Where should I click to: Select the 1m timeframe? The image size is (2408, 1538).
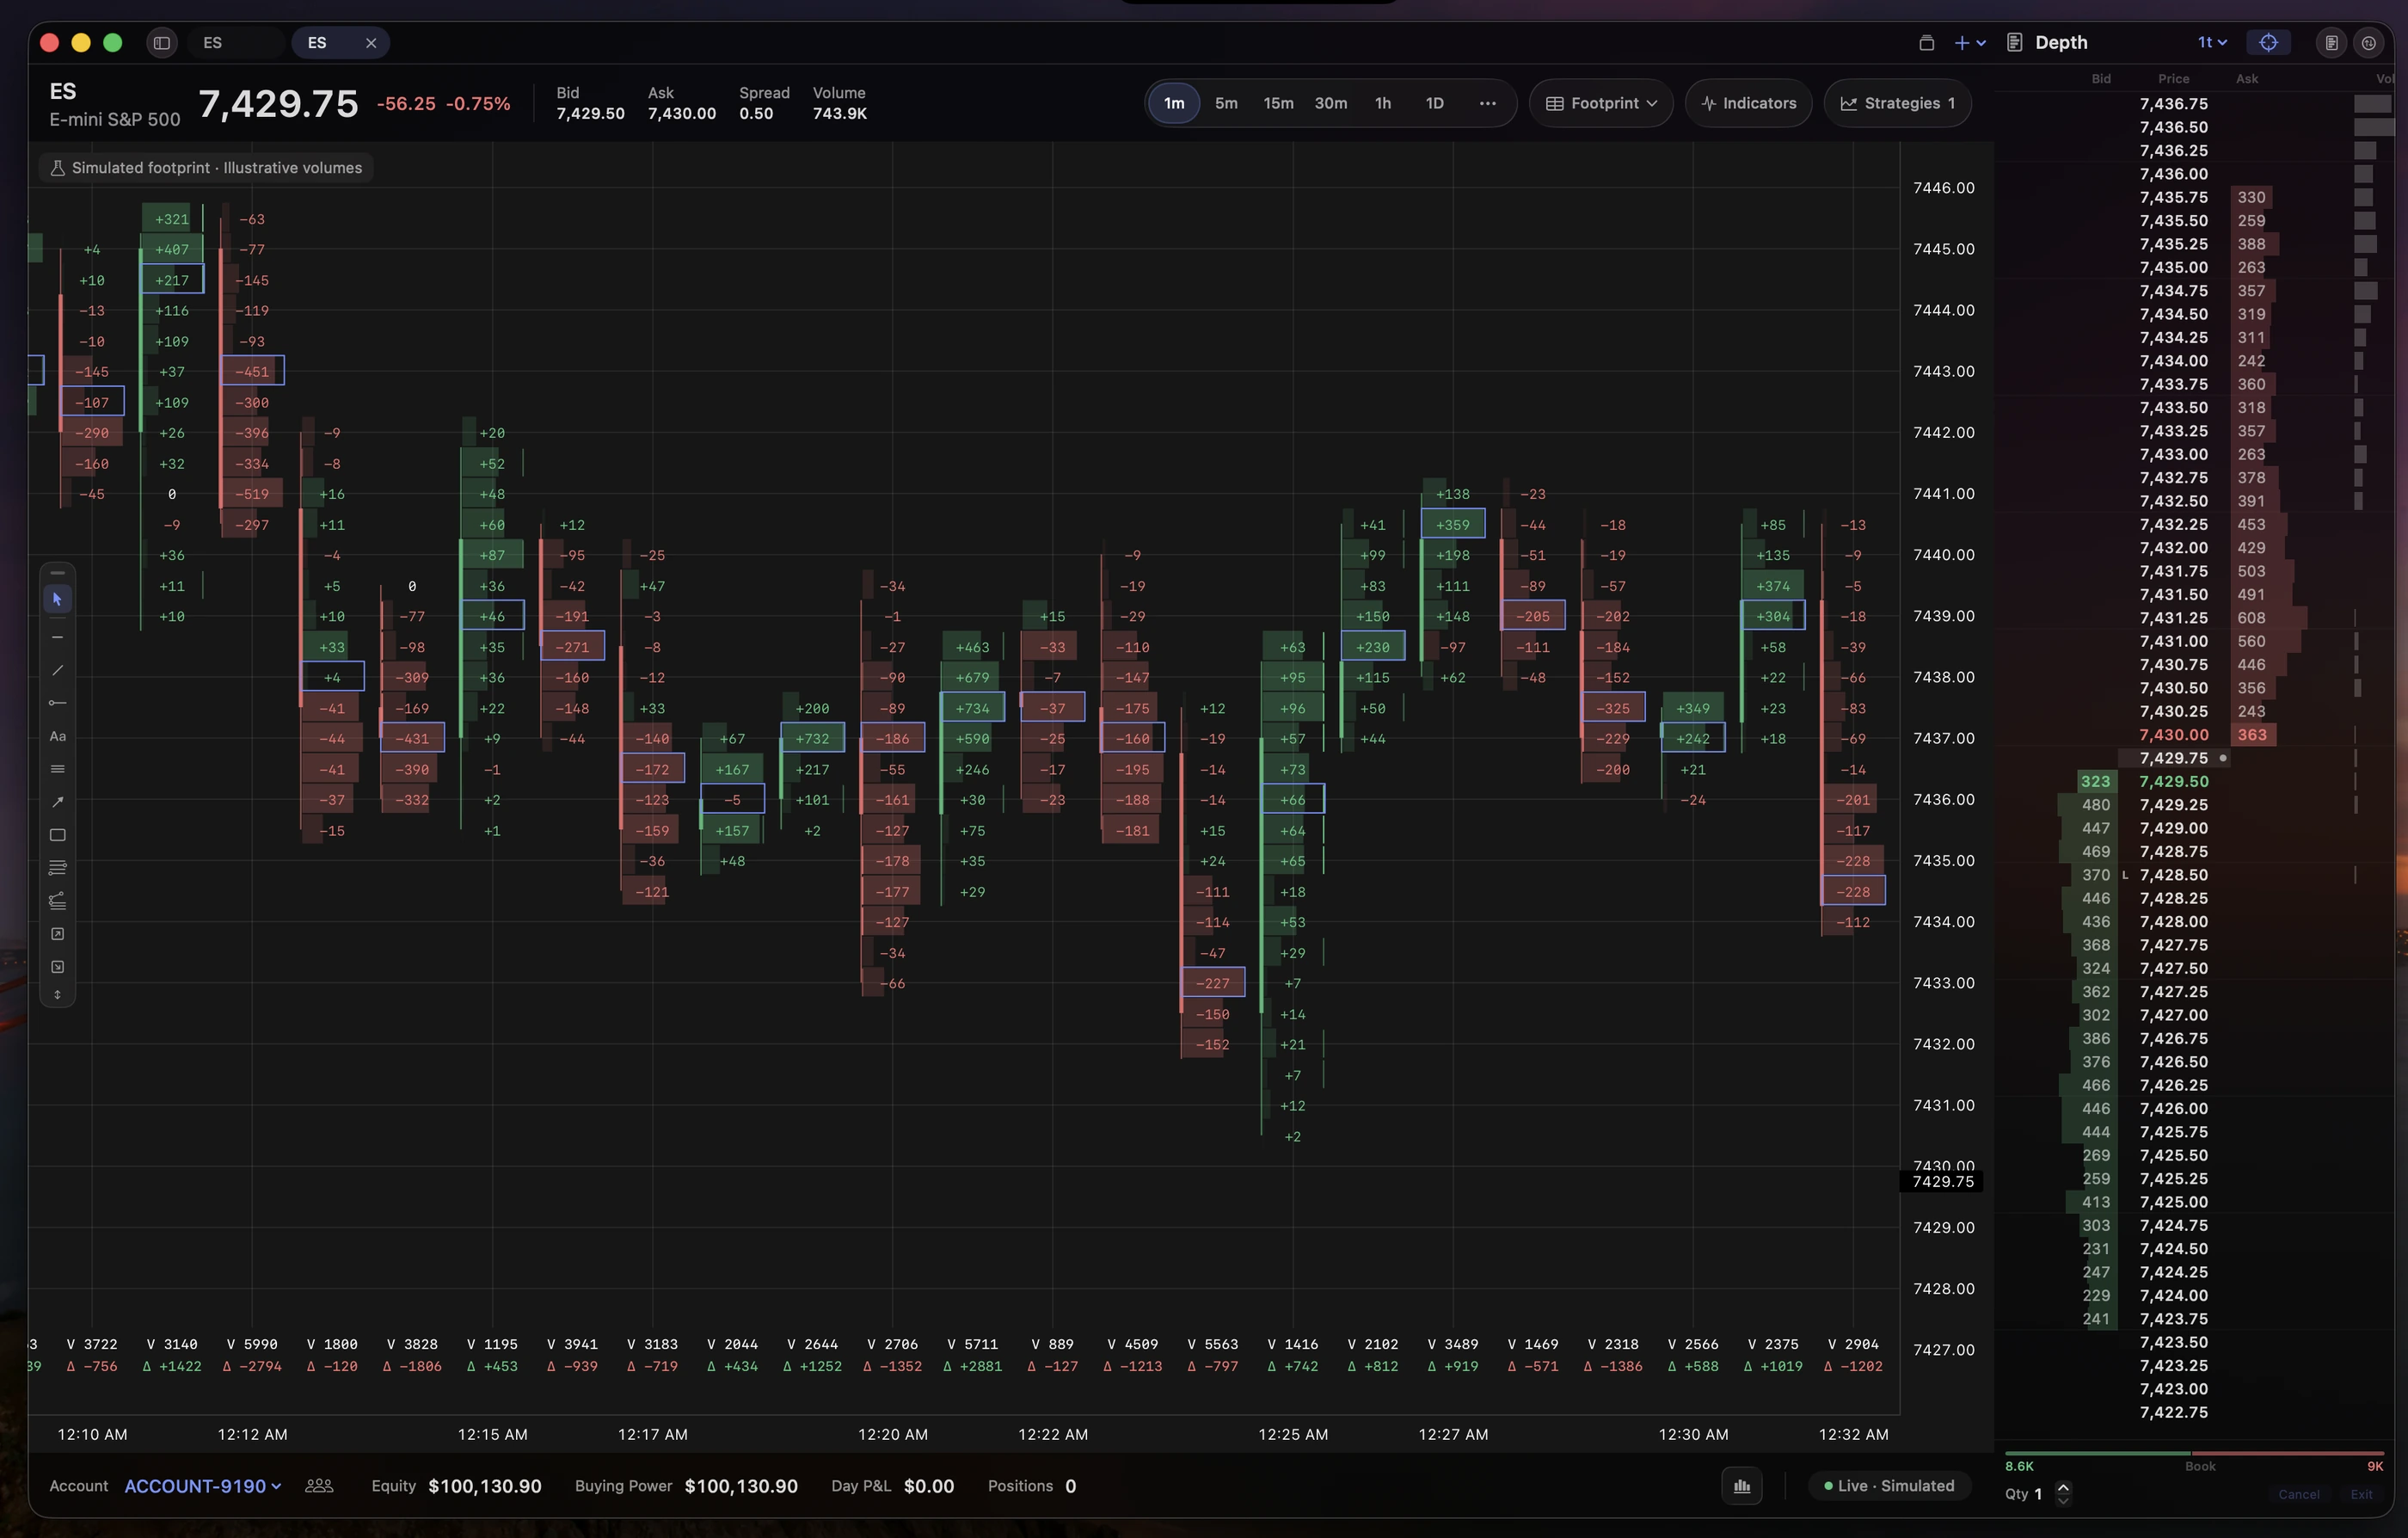tap(1174, 103)
